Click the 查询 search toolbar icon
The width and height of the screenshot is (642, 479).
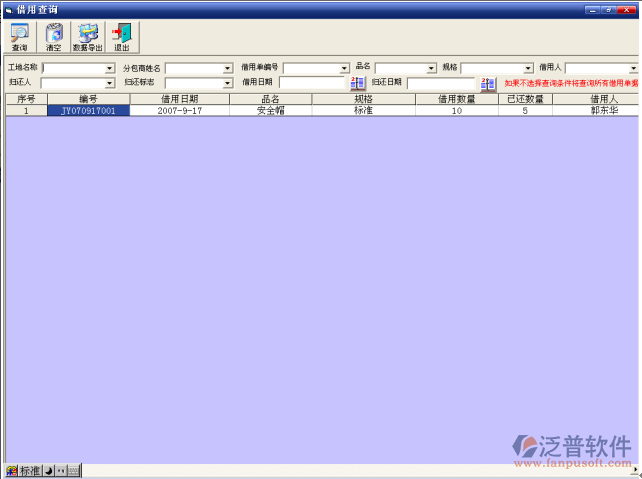point(20,37)
